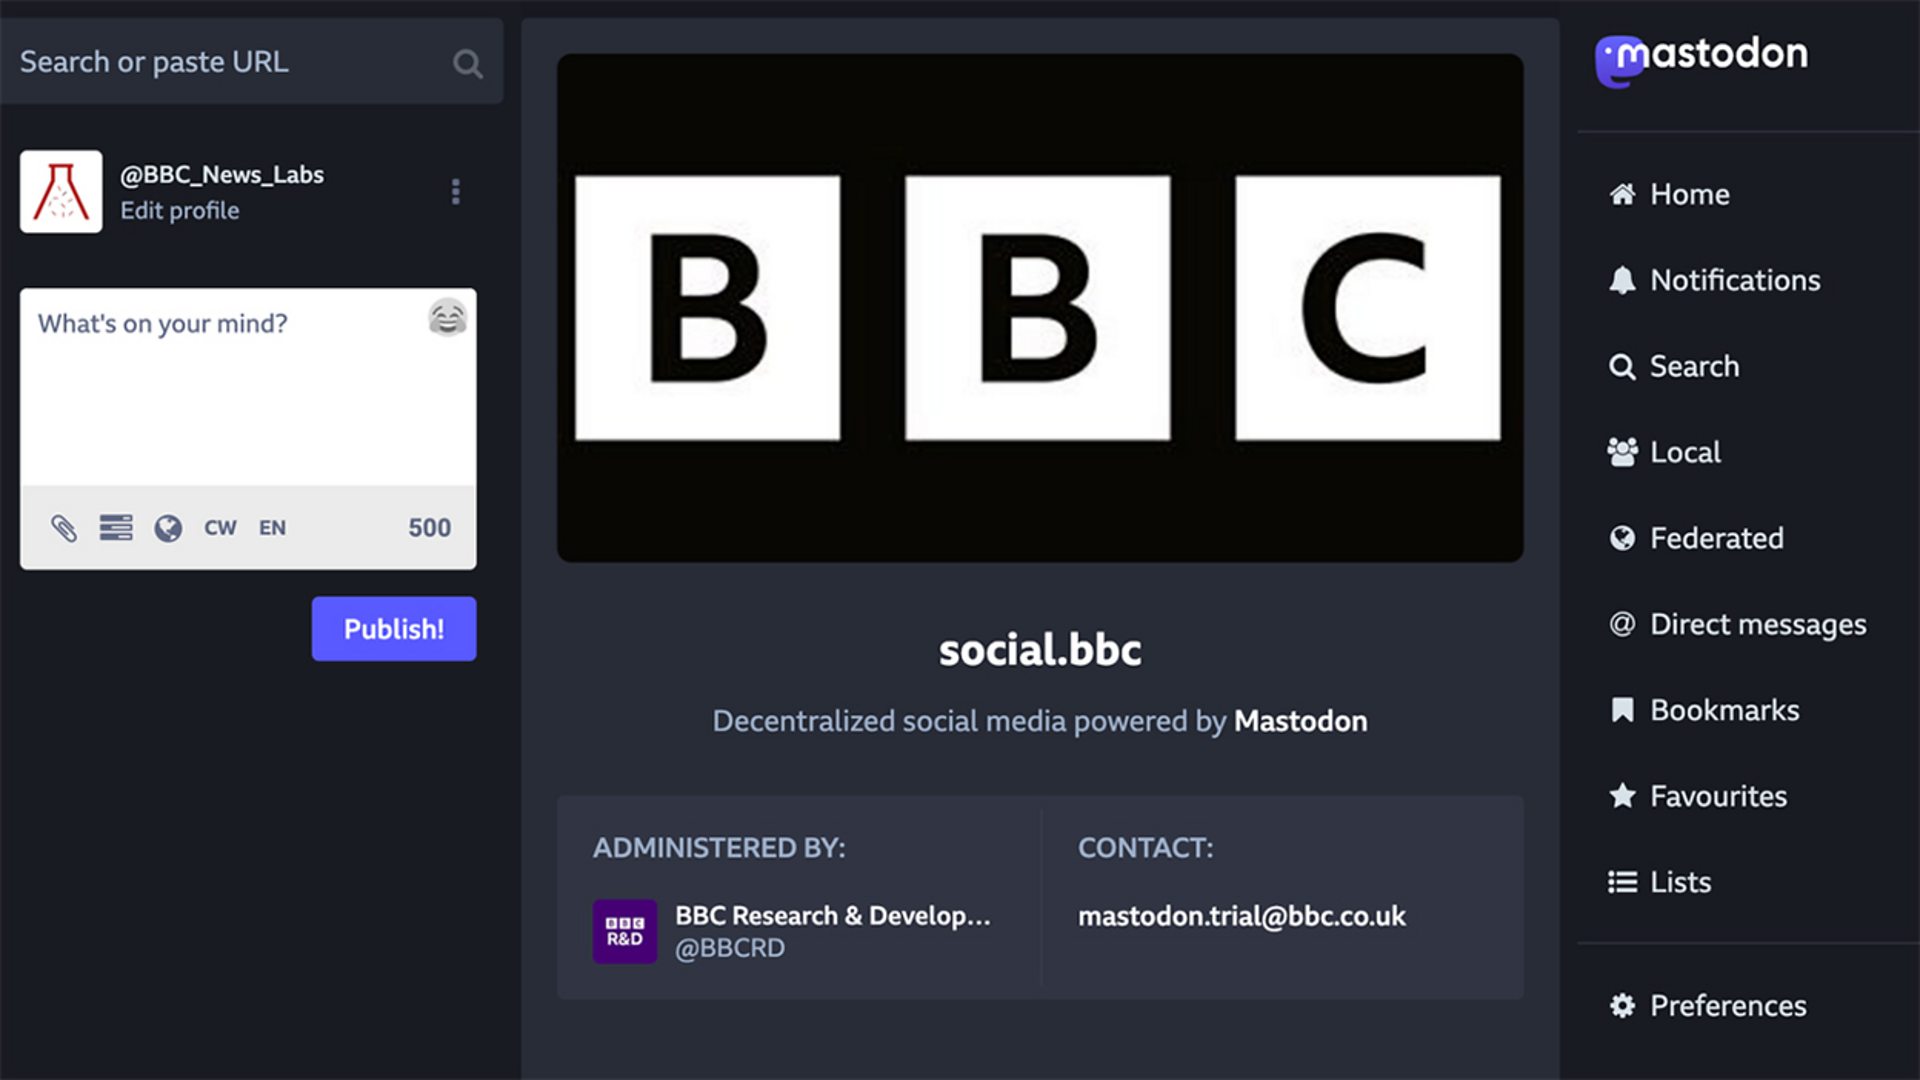Toggle the content warning with CW

pyautogui.click(x=220, y=528)
